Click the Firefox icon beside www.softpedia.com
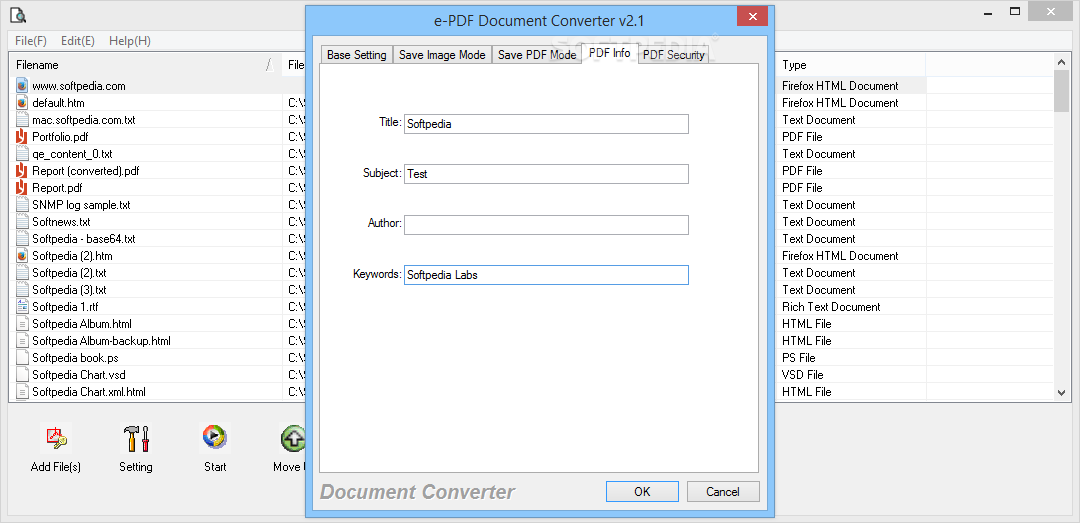The width and height of the screenshot is (1080, 523). [x=22, y=86]
